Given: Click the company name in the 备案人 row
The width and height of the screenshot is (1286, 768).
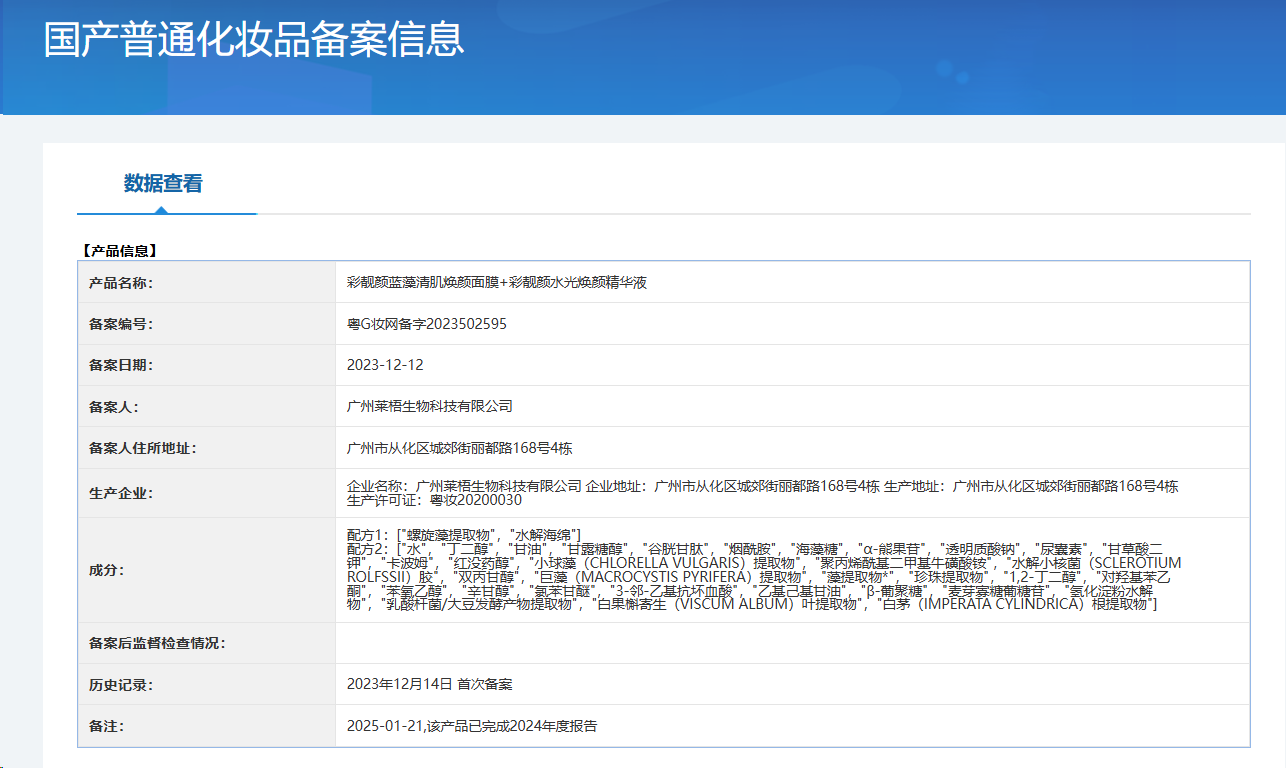Looking at the screenshot, I should pos(429,407).
